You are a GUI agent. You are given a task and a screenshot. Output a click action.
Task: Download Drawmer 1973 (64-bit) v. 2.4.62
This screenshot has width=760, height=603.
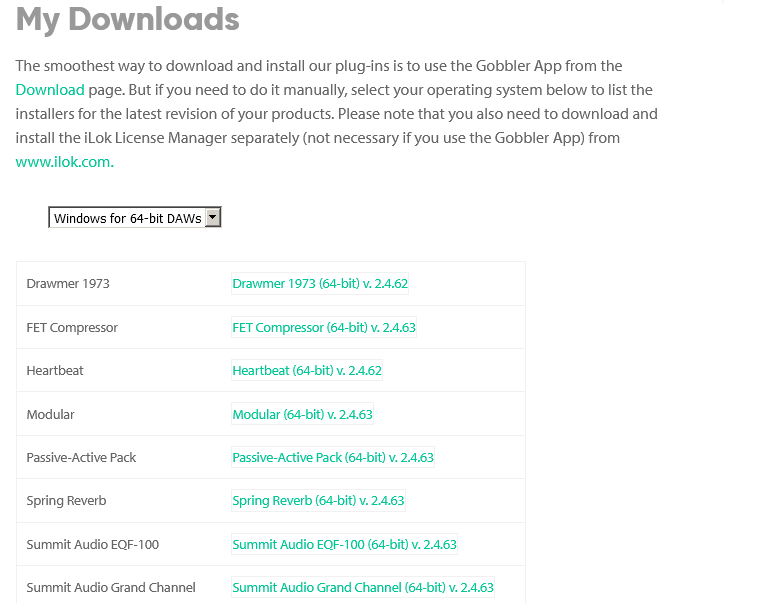(320, 284)
